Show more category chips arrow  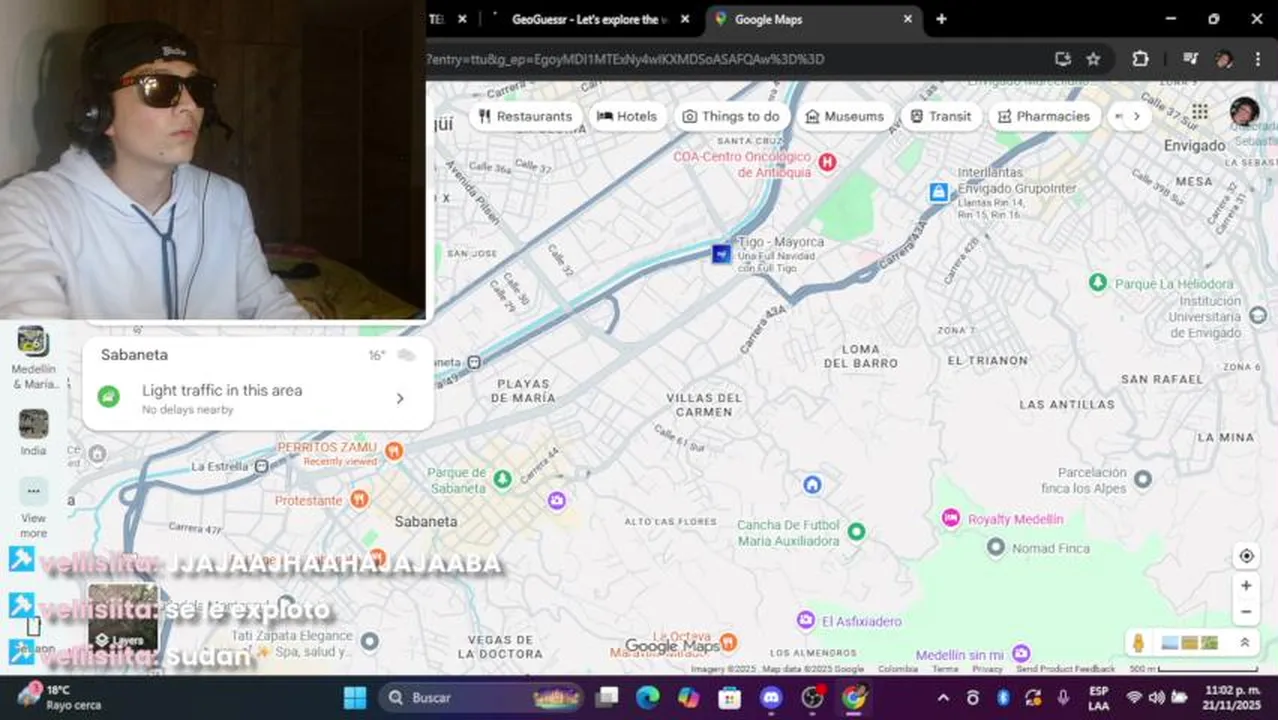pos(1136,116)
